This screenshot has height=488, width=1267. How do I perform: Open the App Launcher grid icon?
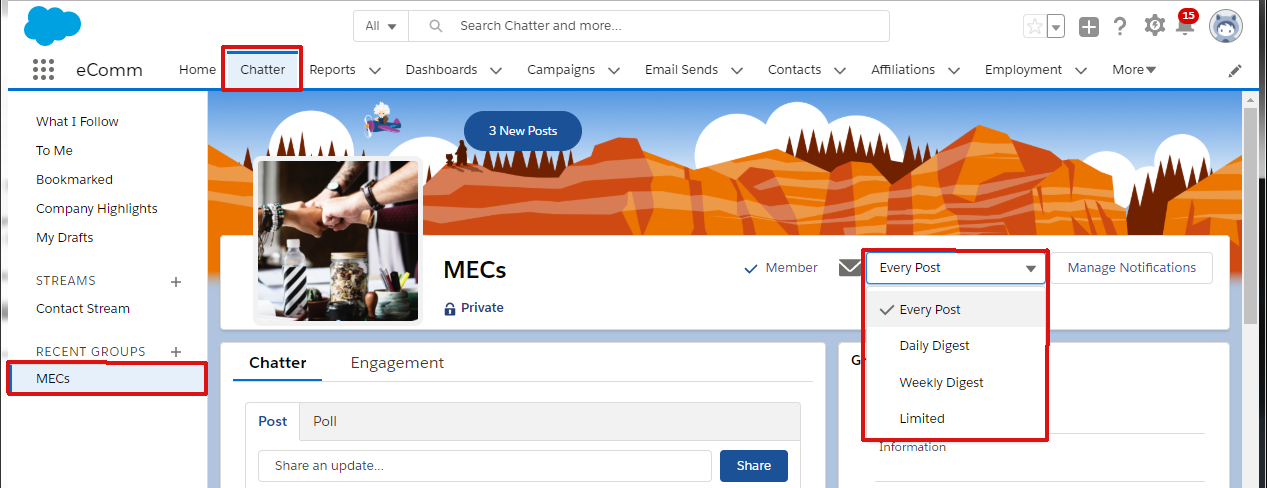[x=43, y=70]
